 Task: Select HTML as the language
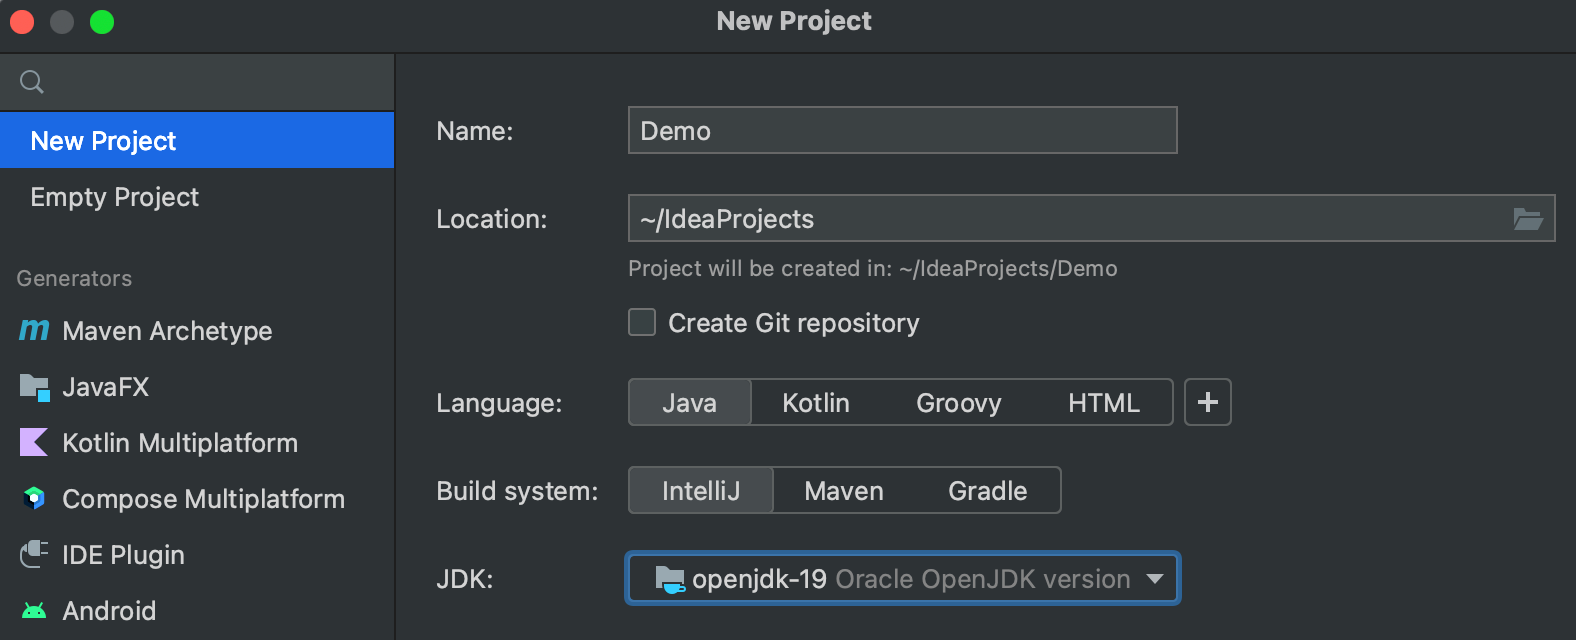(1103, 402)
